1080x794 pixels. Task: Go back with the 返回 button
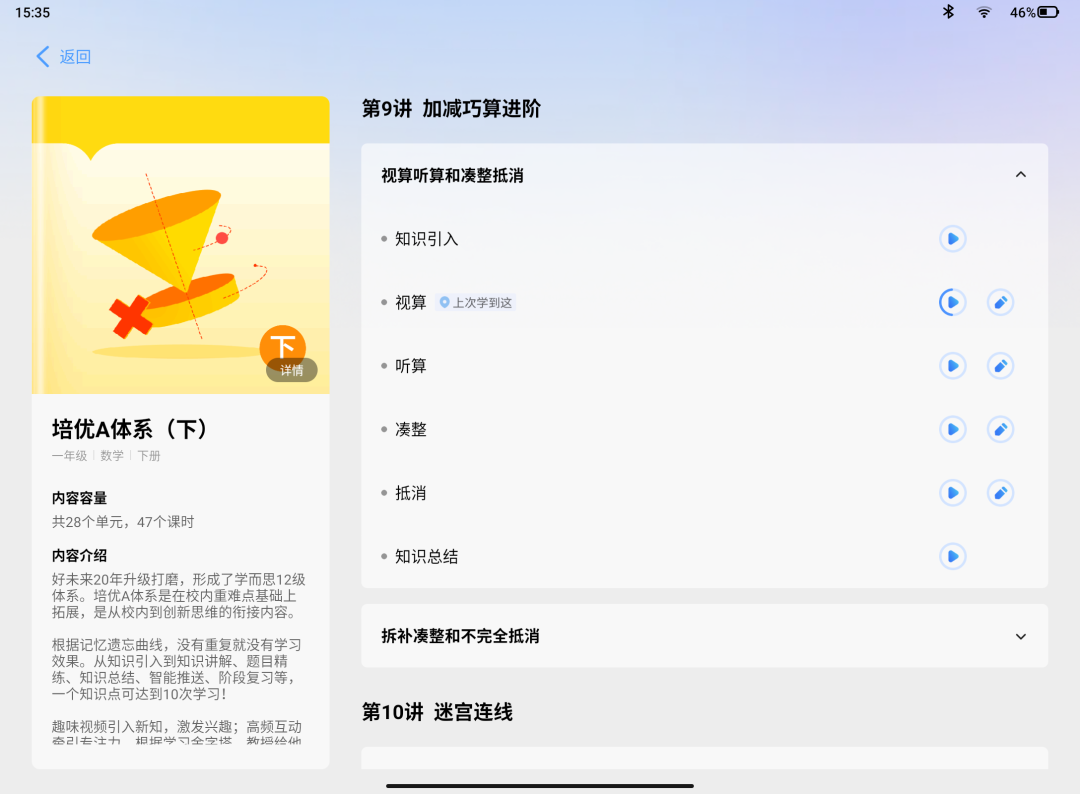[63, 56]
